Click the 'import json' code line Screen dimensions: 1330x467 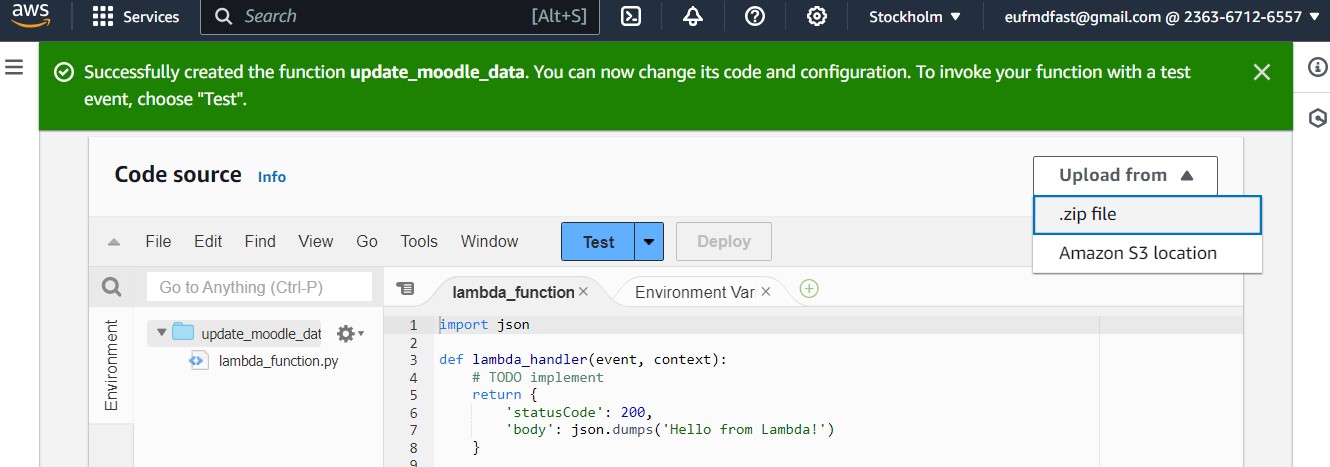(484, 324)
